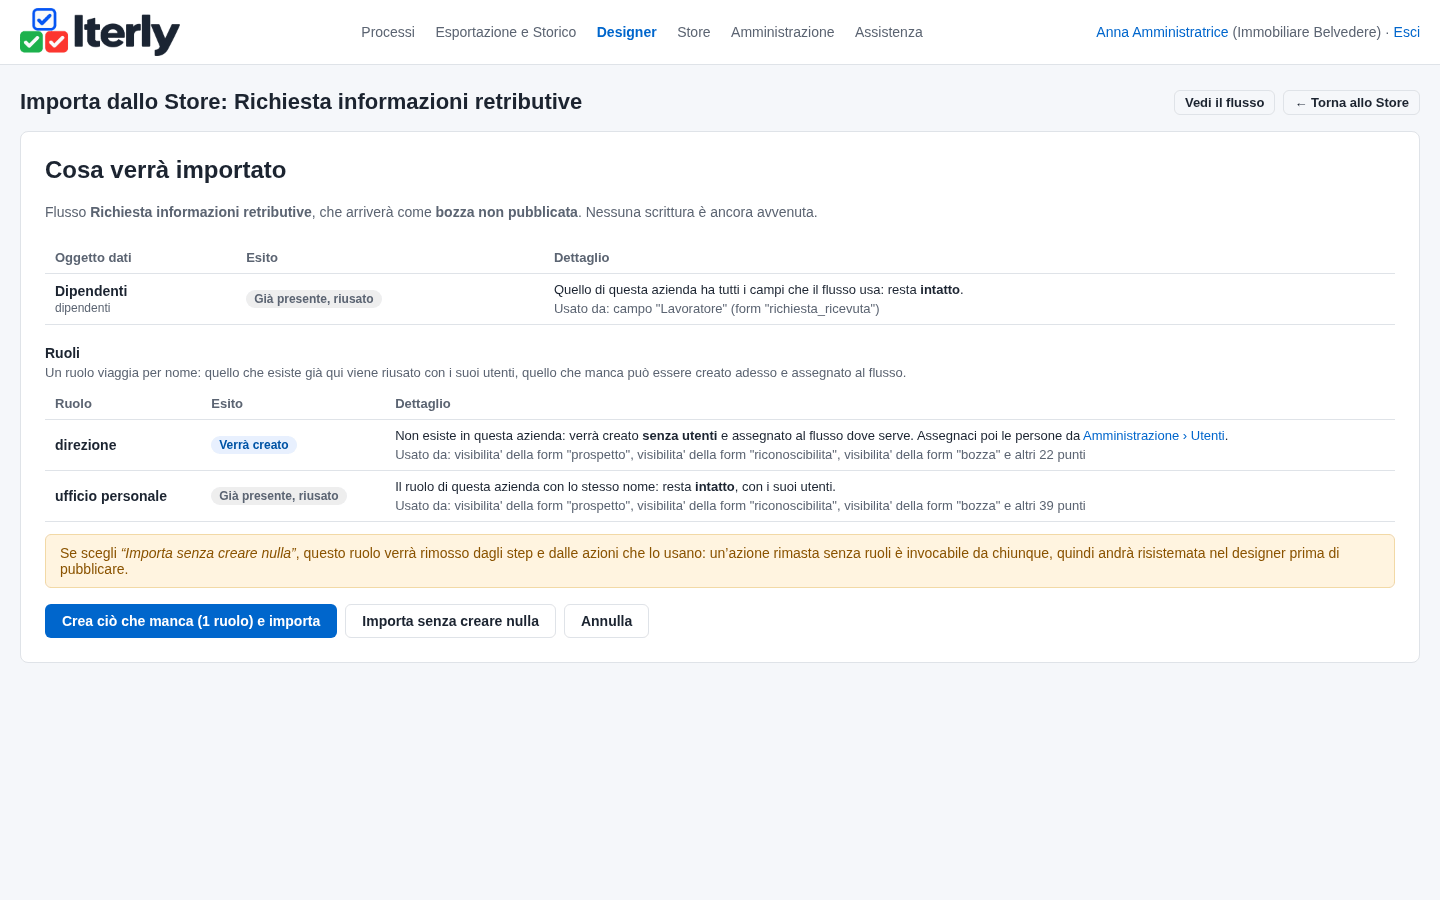Click the Già presente badge for Dipendenti
The height and width of the screenshot is (900, 1440).
pos(314,299)
